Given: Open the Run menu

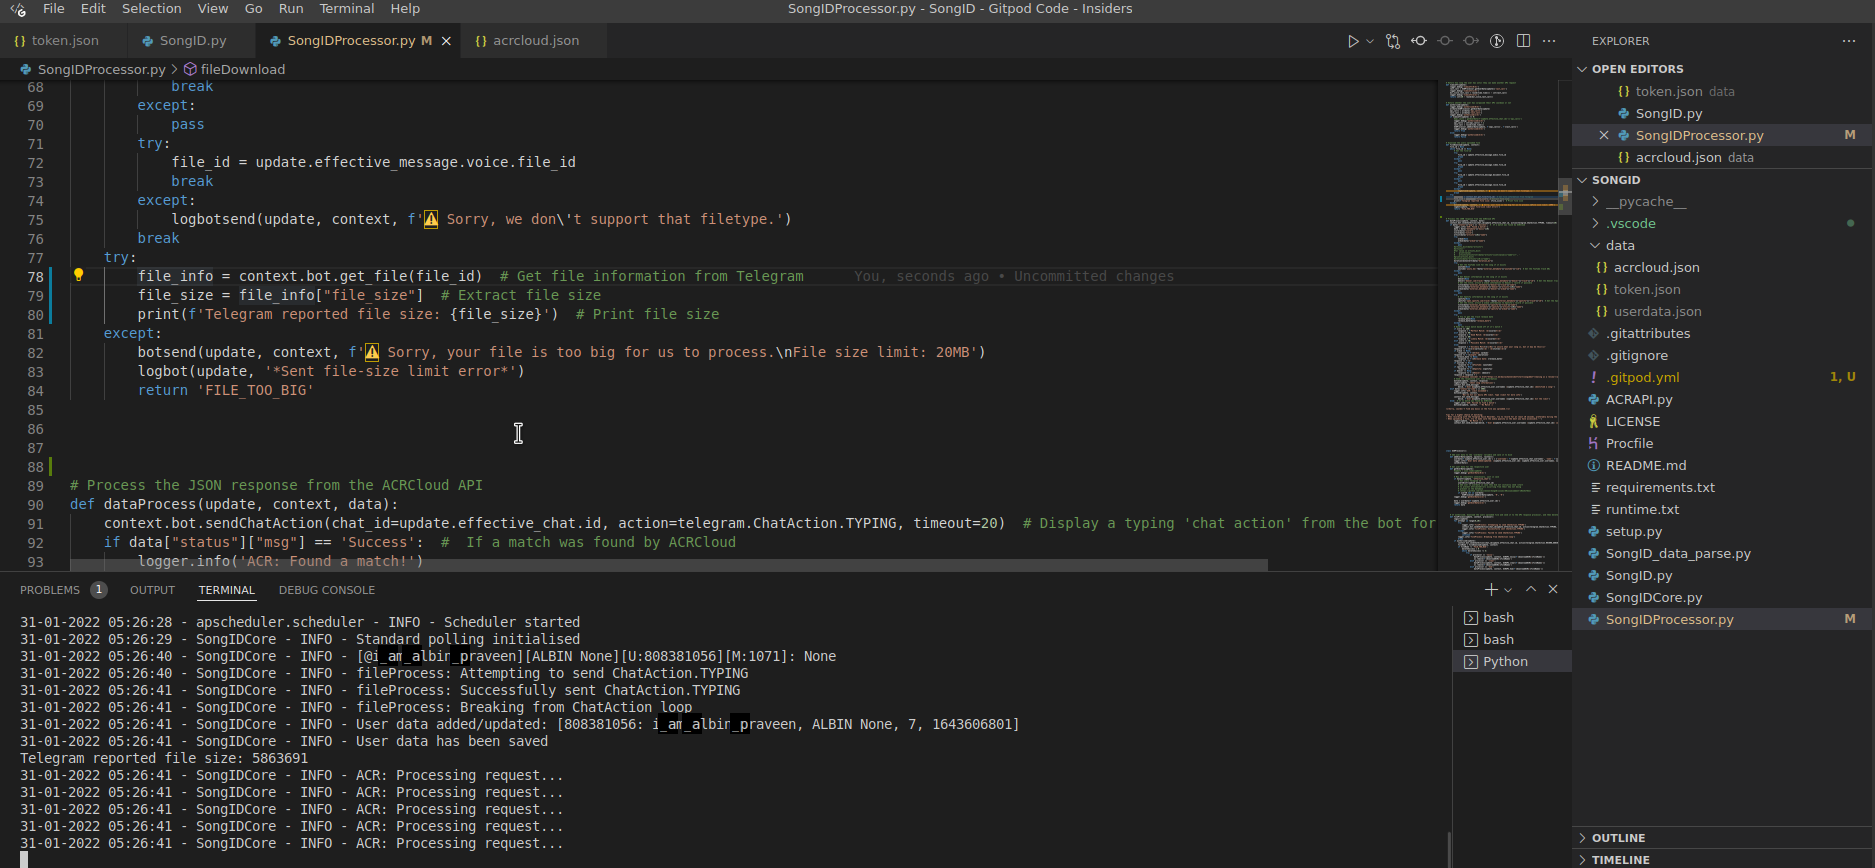Looking at the screenshot, I should [x=291, y=9].
